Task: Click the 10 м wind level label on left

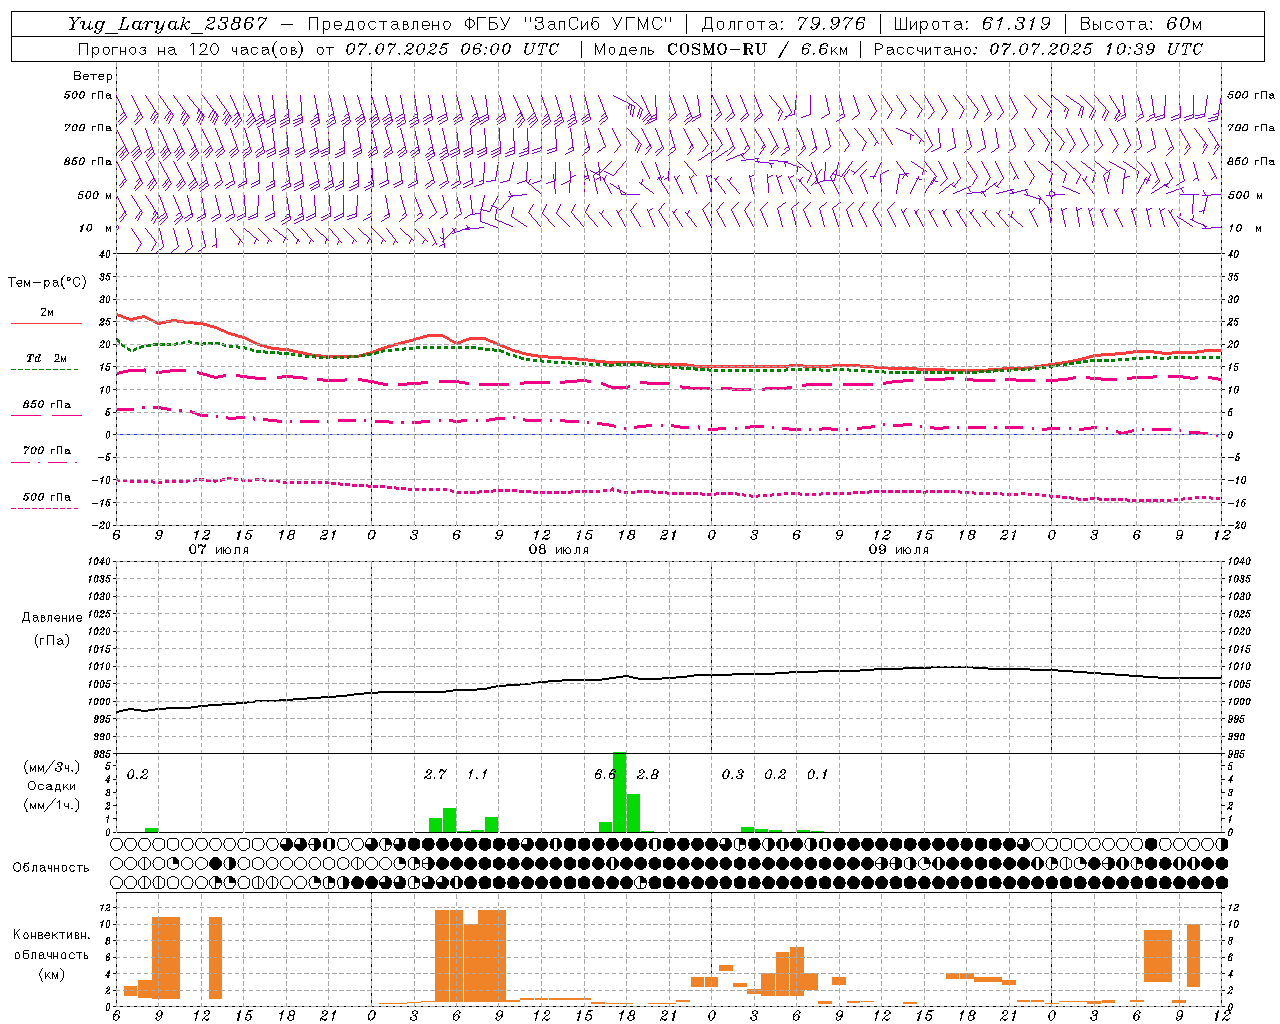Action: coord(96,228)
